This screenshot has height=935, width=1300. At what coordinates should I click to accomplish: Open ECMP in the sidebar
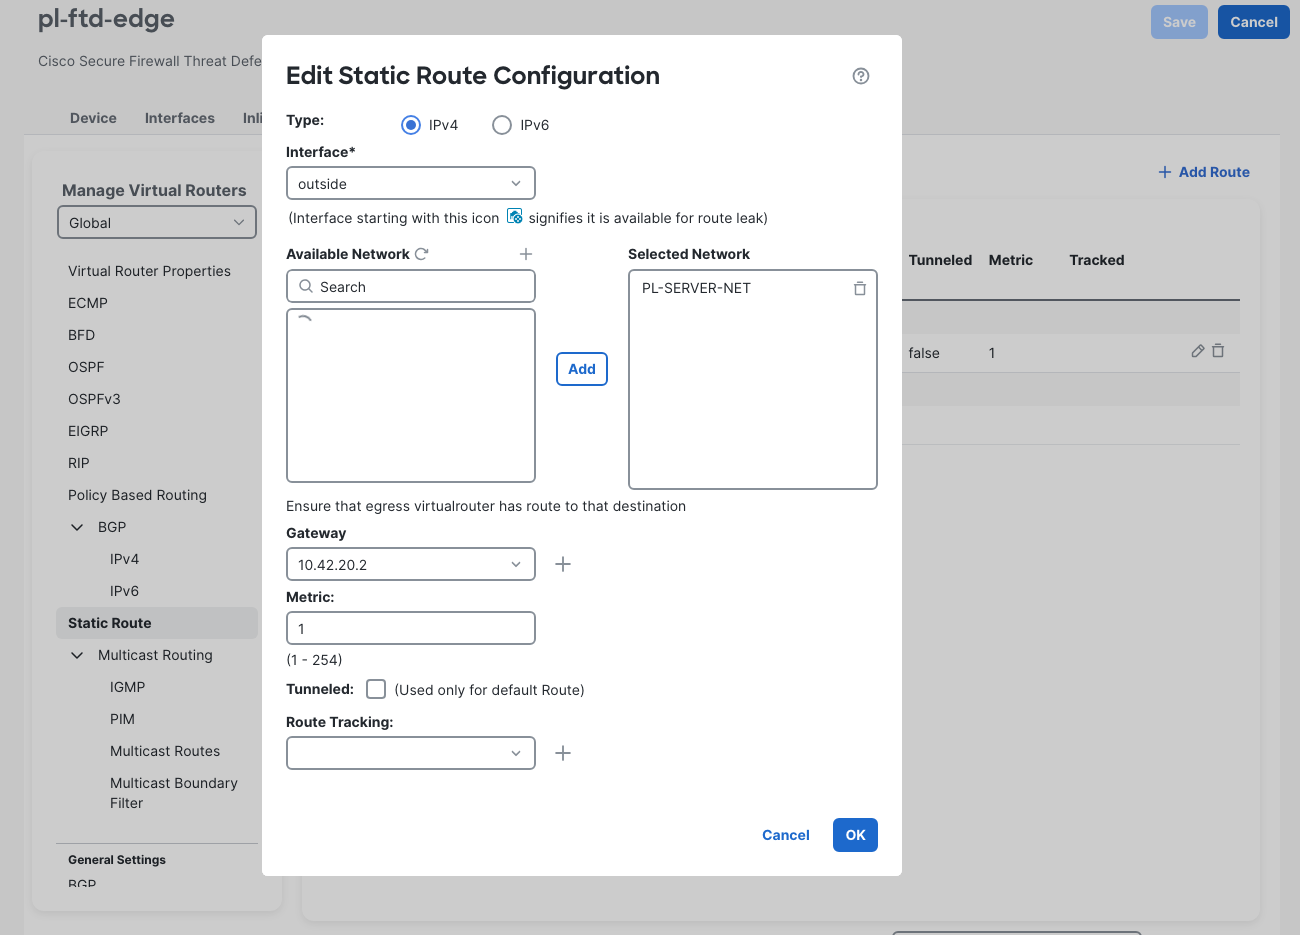point(88,303)
